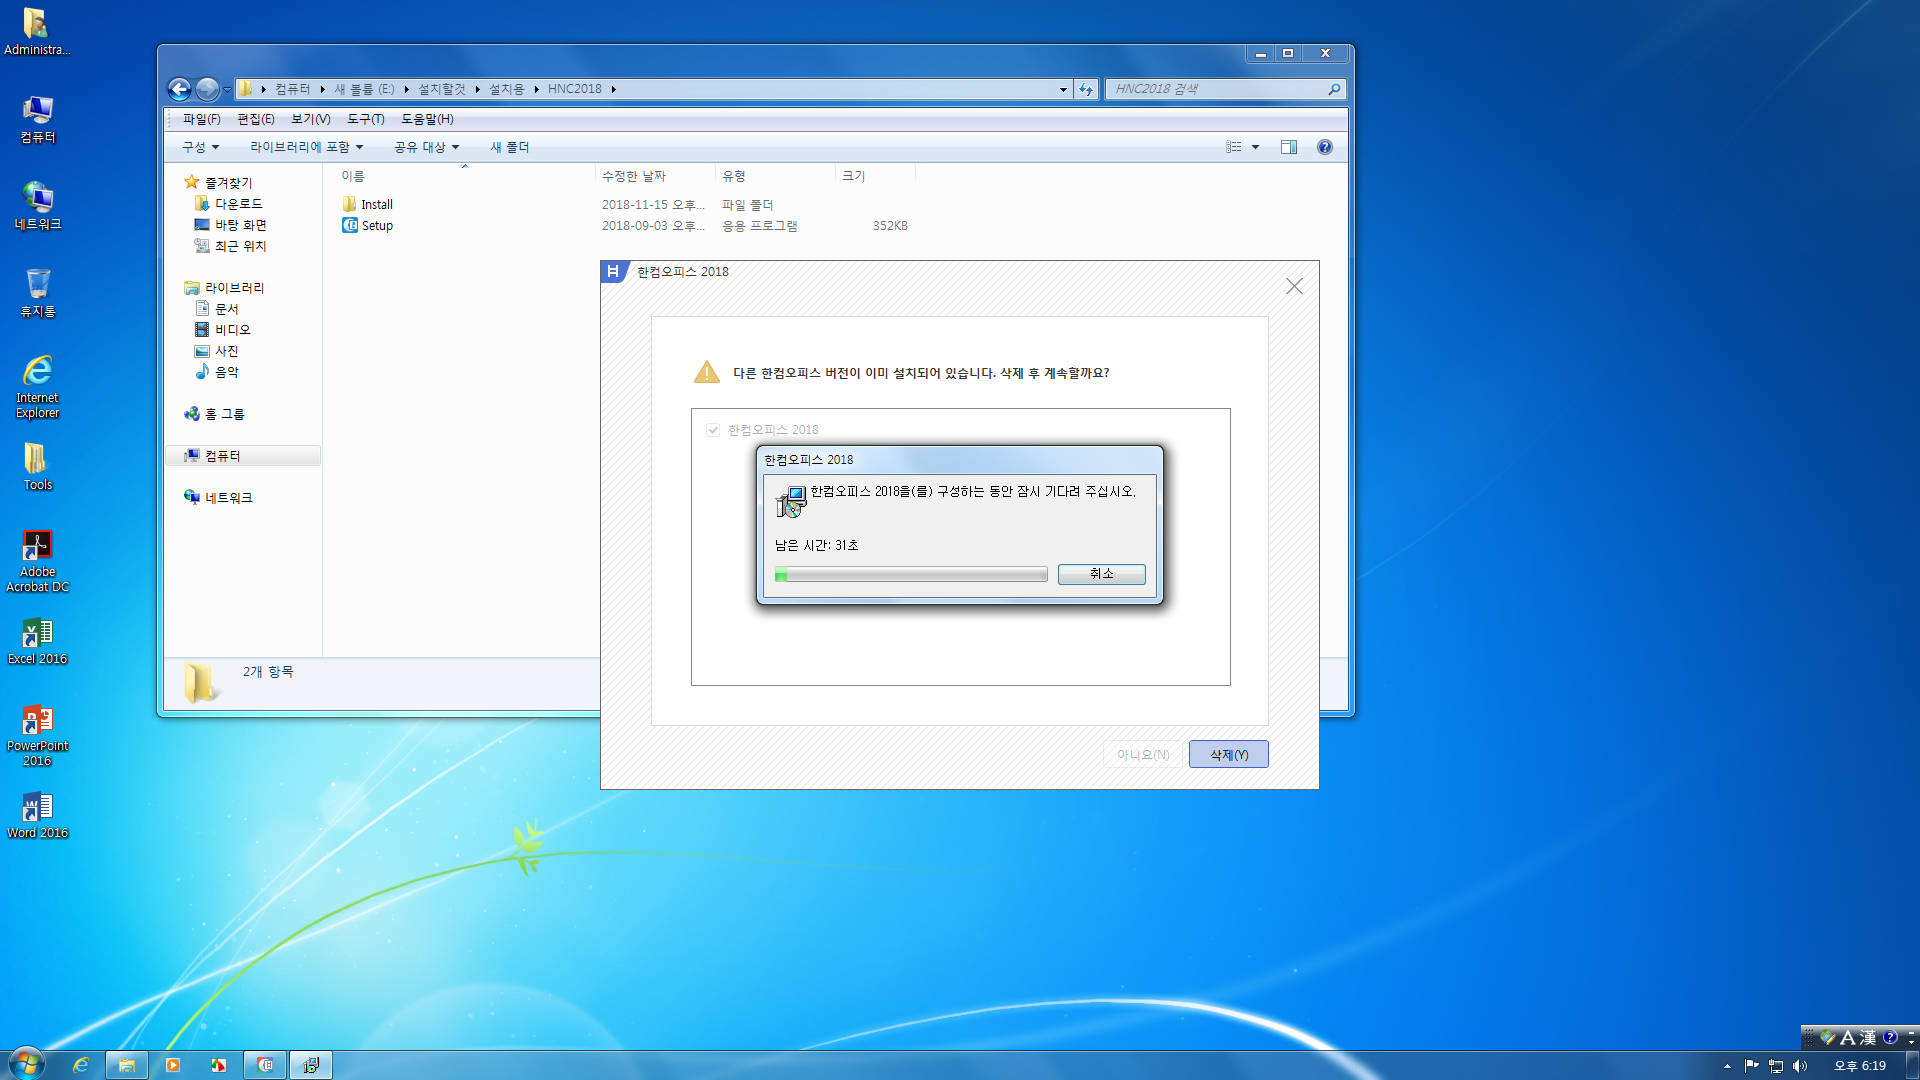Open the 휴지통 recycle bin icon

[37, 293]
